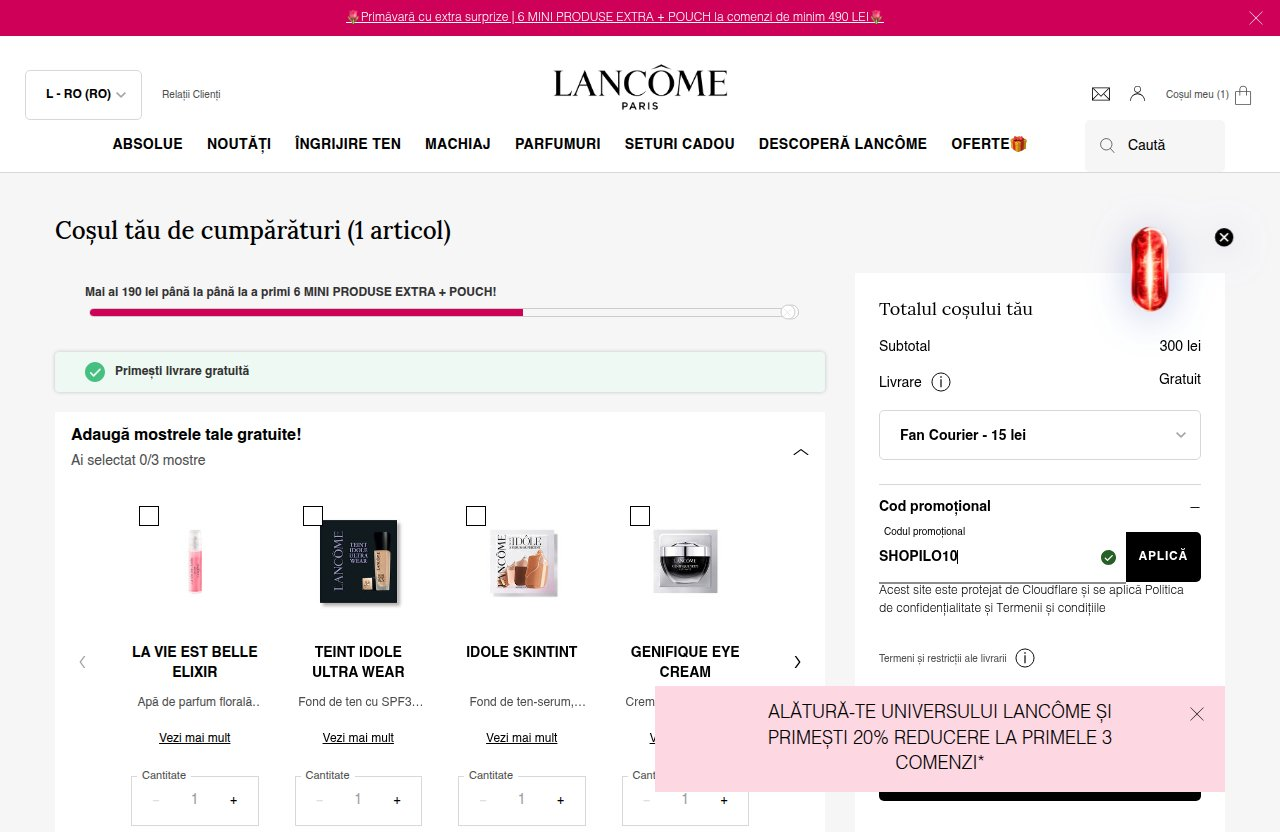Show delivery info next to Livrare

[x=941, y=382]
